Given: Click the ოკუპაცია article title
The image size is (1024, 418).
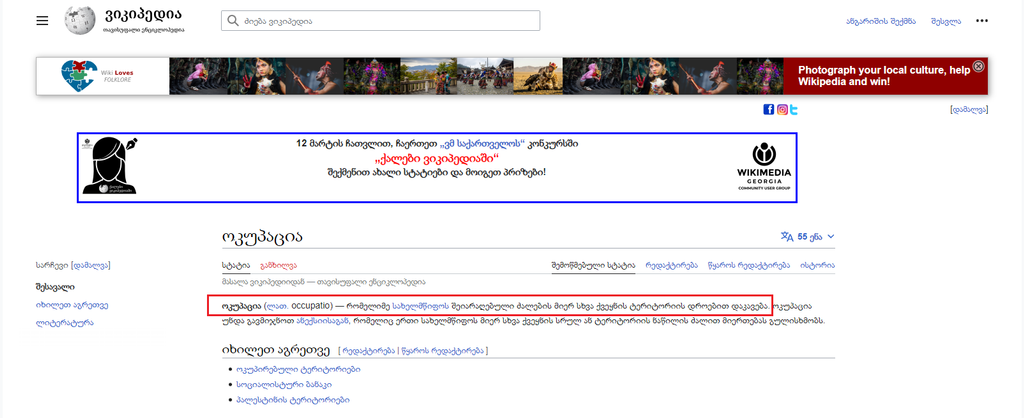Looking at the screenshot, I should pos(262,237).
